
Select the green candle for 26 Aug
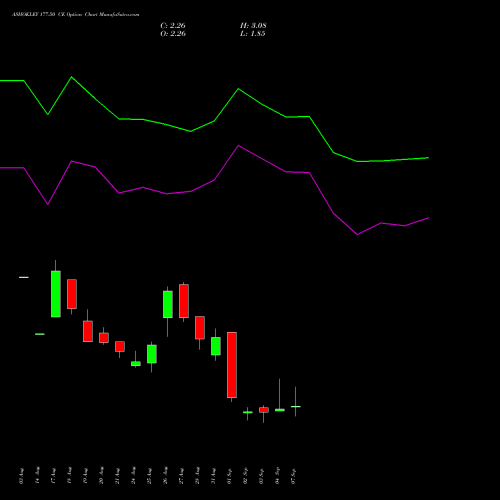168,304
